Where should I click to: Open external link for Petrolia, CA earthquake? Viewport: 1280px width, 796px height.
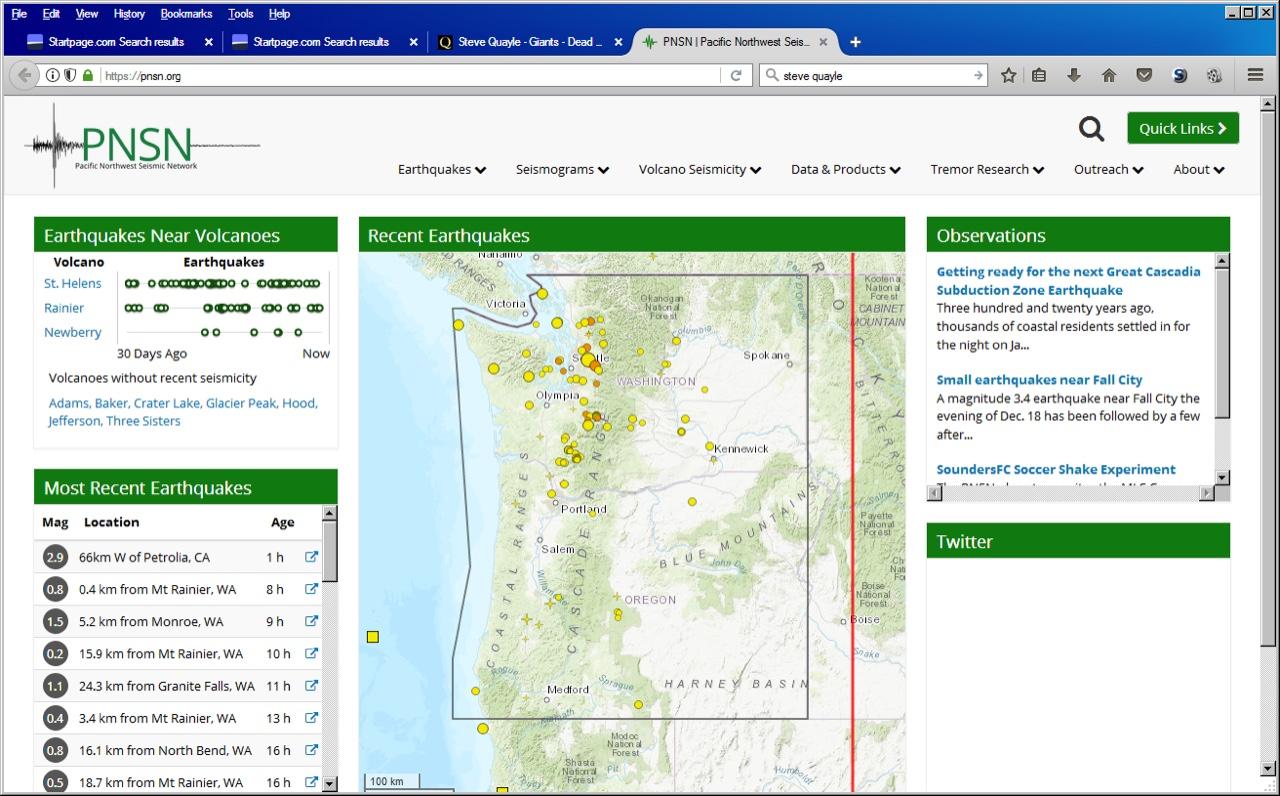coord(311,558)
